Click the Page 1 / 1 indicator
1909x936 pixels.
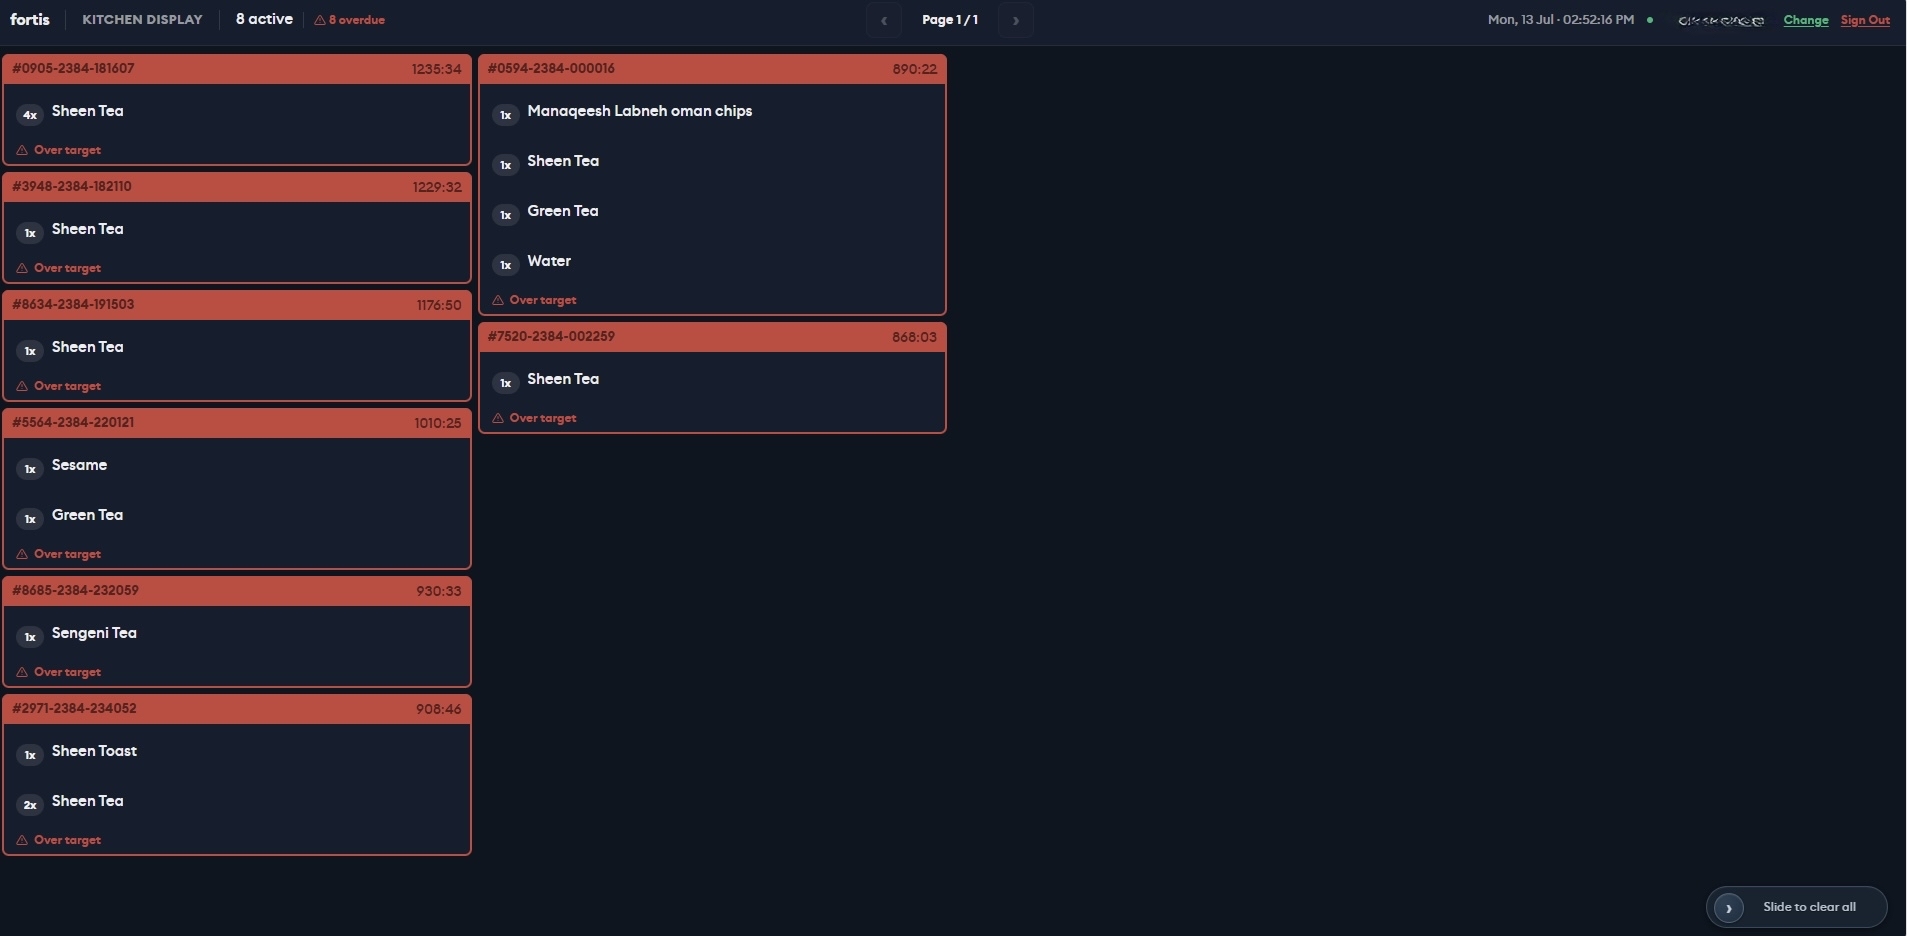(950, 20)
